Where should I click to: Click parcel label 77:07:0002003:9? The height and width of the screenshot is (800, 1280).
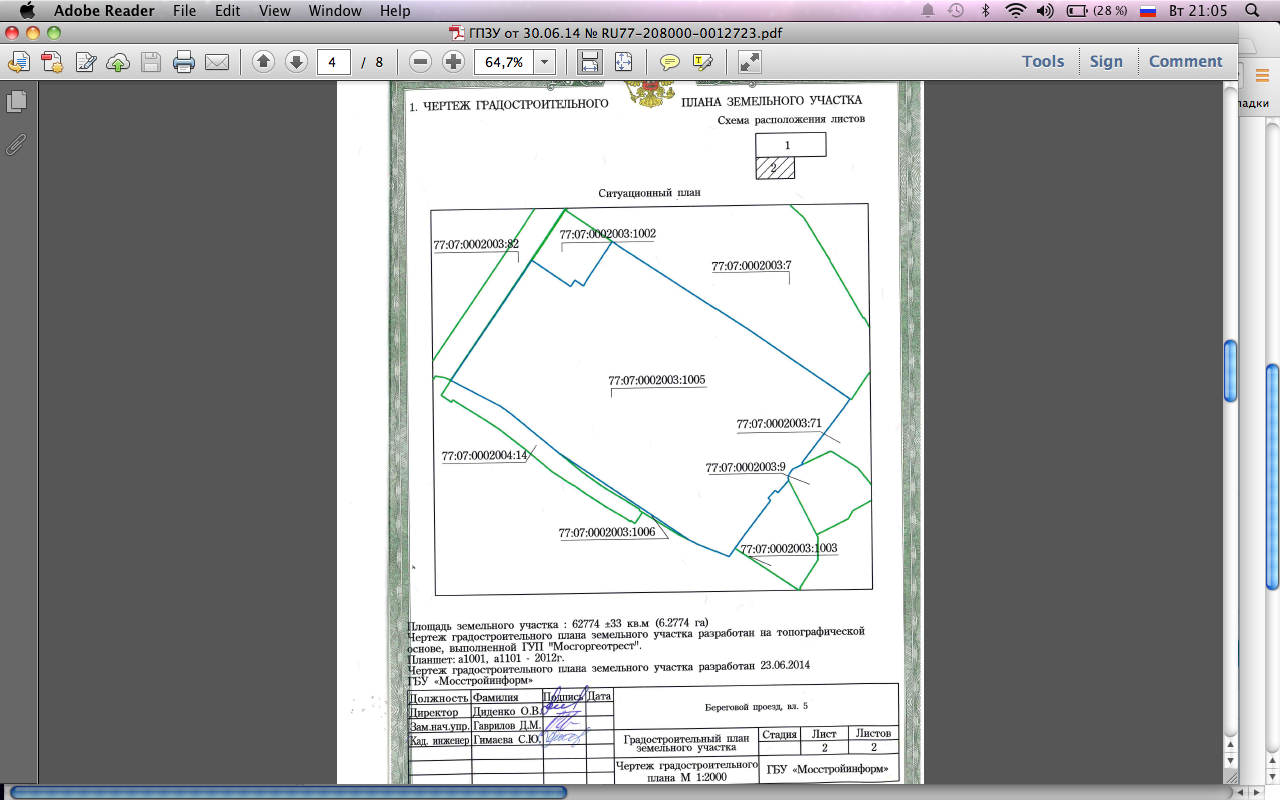[746, 467]
